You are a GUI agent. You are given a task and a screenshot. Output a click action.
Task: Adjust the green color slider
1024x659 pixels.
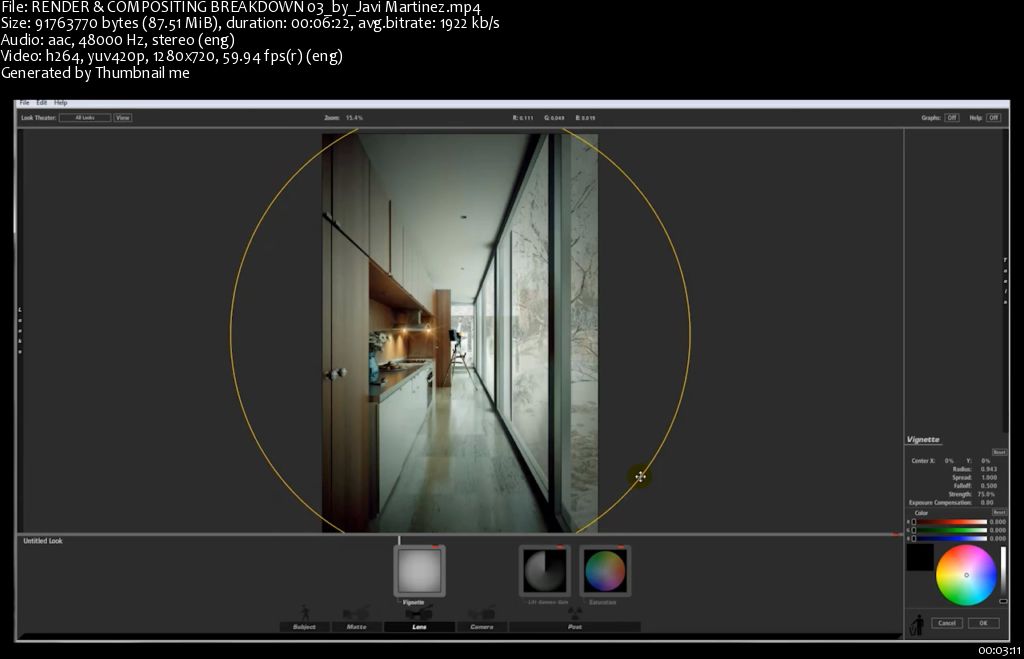point(950,530)
